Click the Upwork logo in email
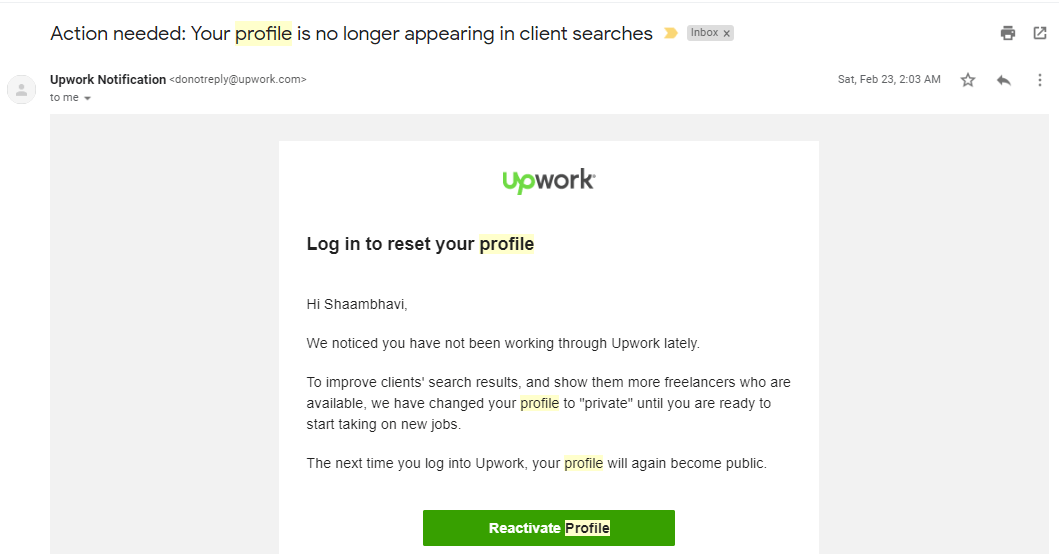This screenshot has width=1059, height=554. click(x=548, y=181)
